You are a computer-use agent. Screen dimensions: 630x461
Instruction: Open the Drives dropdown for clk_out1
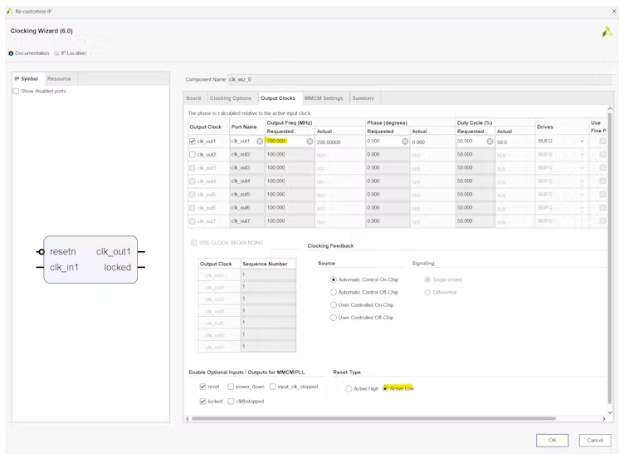582,142
